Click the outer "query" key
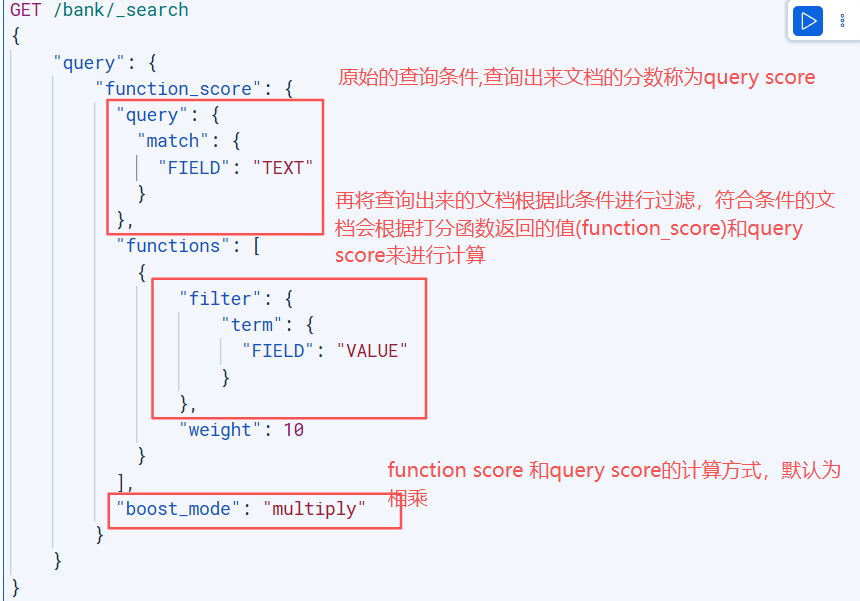 point(89,63)
